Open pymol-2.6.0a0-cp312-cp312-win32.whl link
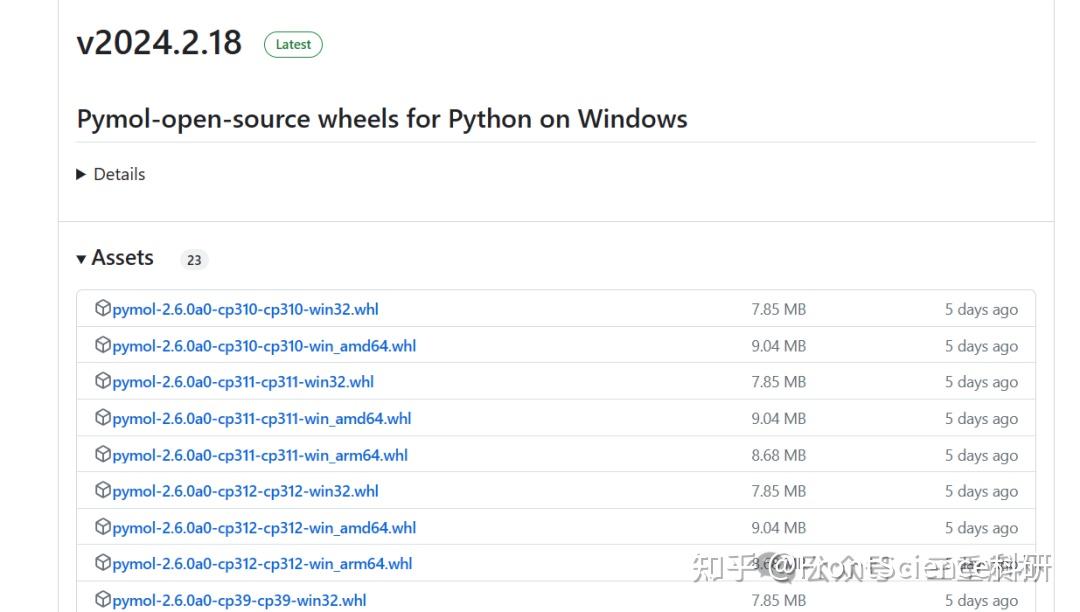The image size is (1080, 612). click(245, 491)
